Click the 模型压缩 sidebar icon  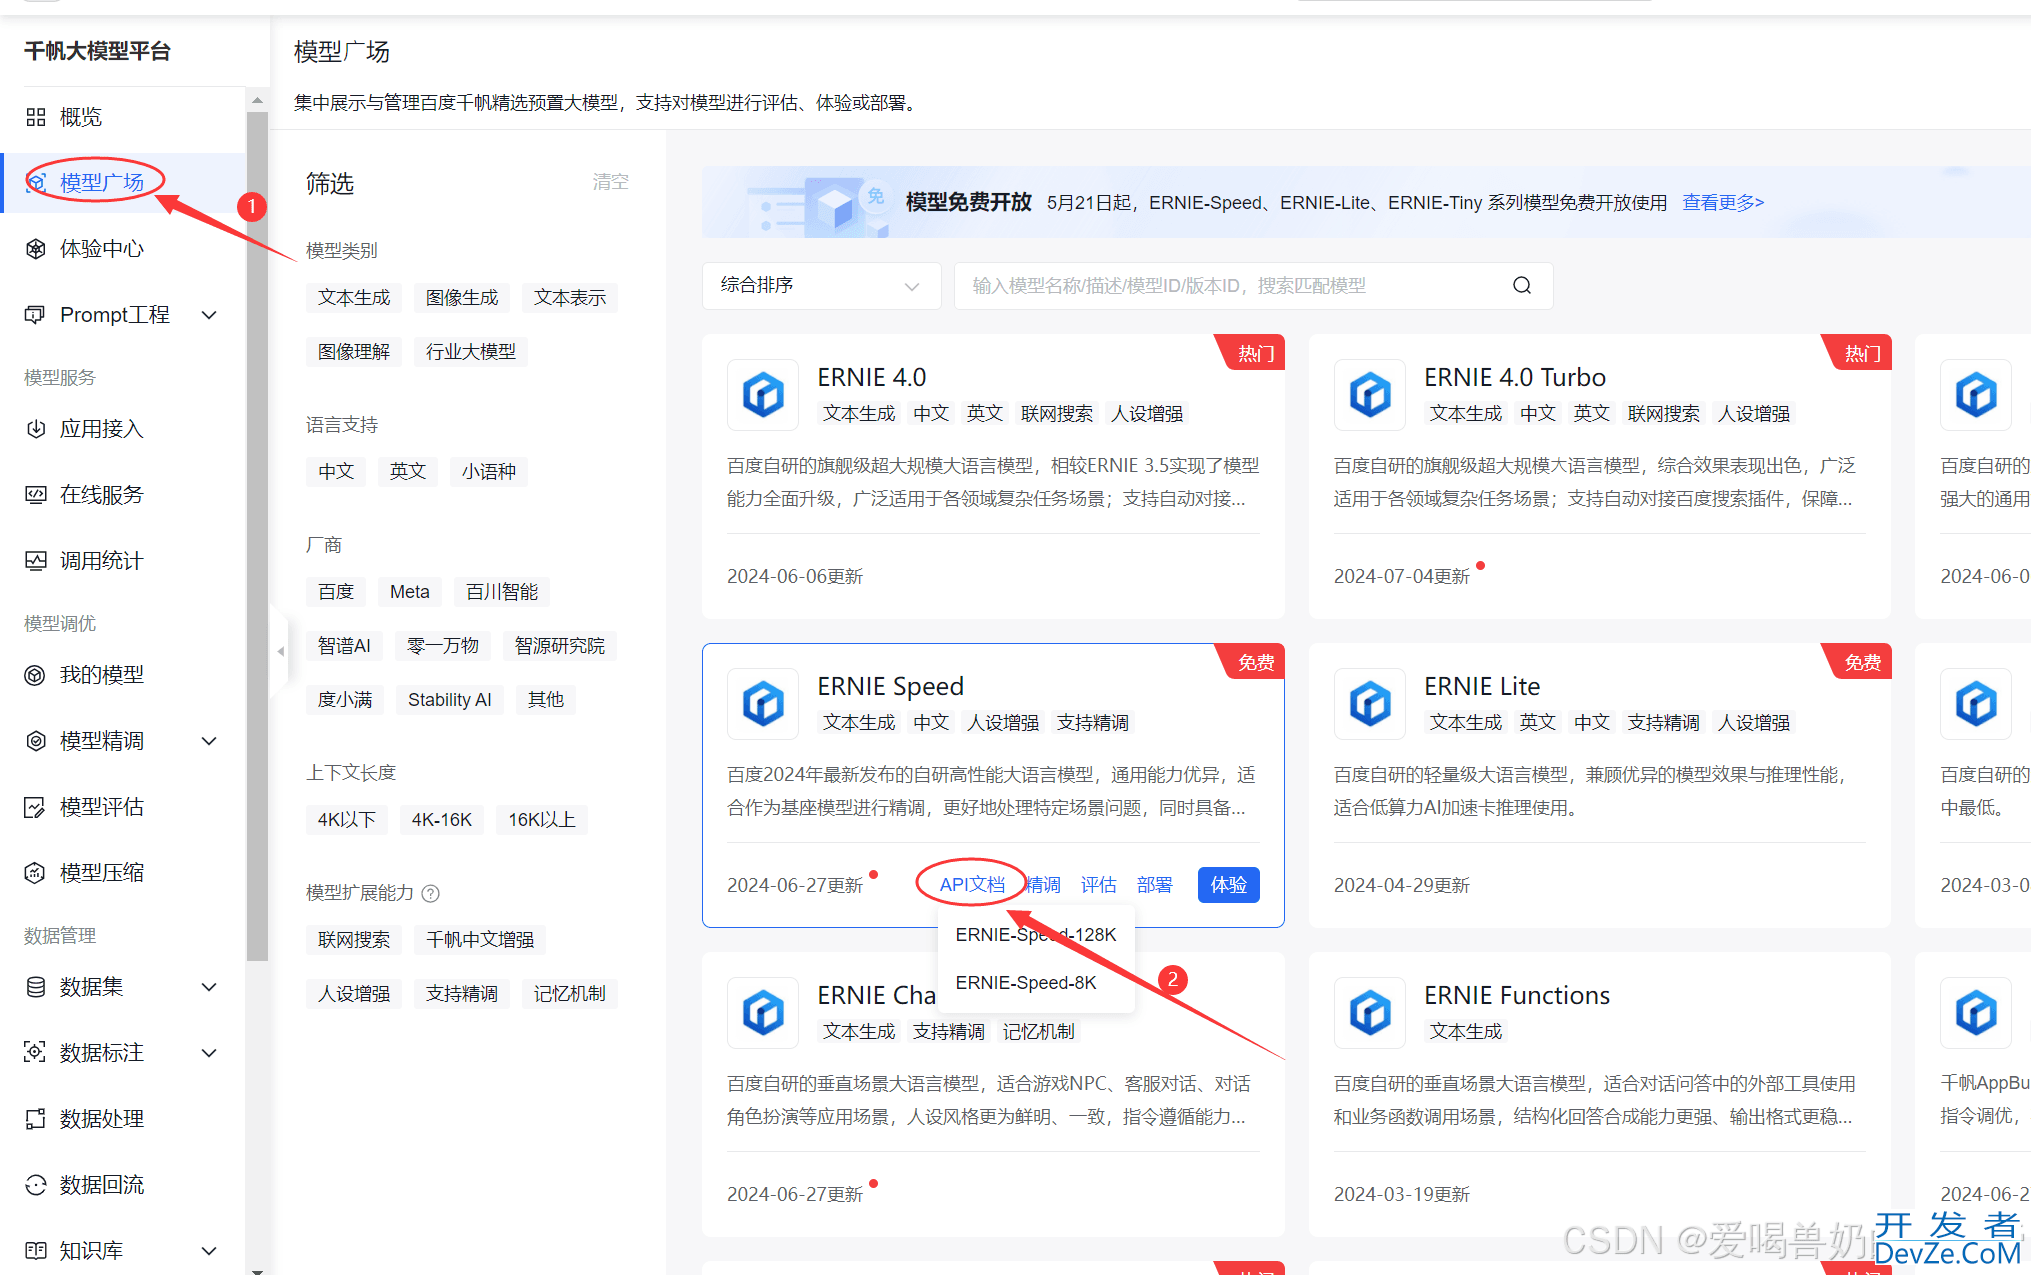[x=36, y=873]
